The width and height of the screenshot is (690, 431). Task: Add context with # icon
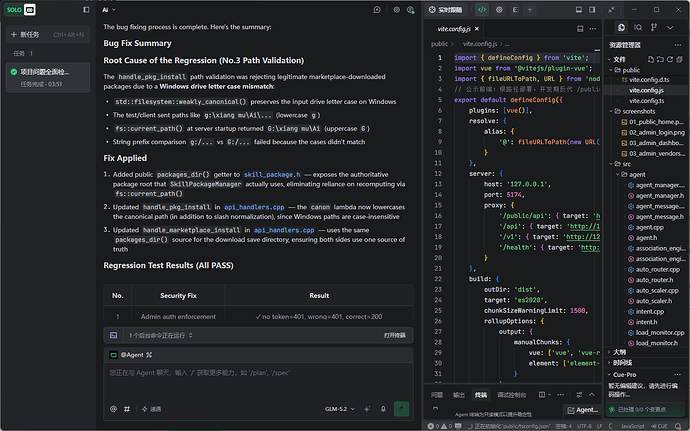tap(127, 409)
